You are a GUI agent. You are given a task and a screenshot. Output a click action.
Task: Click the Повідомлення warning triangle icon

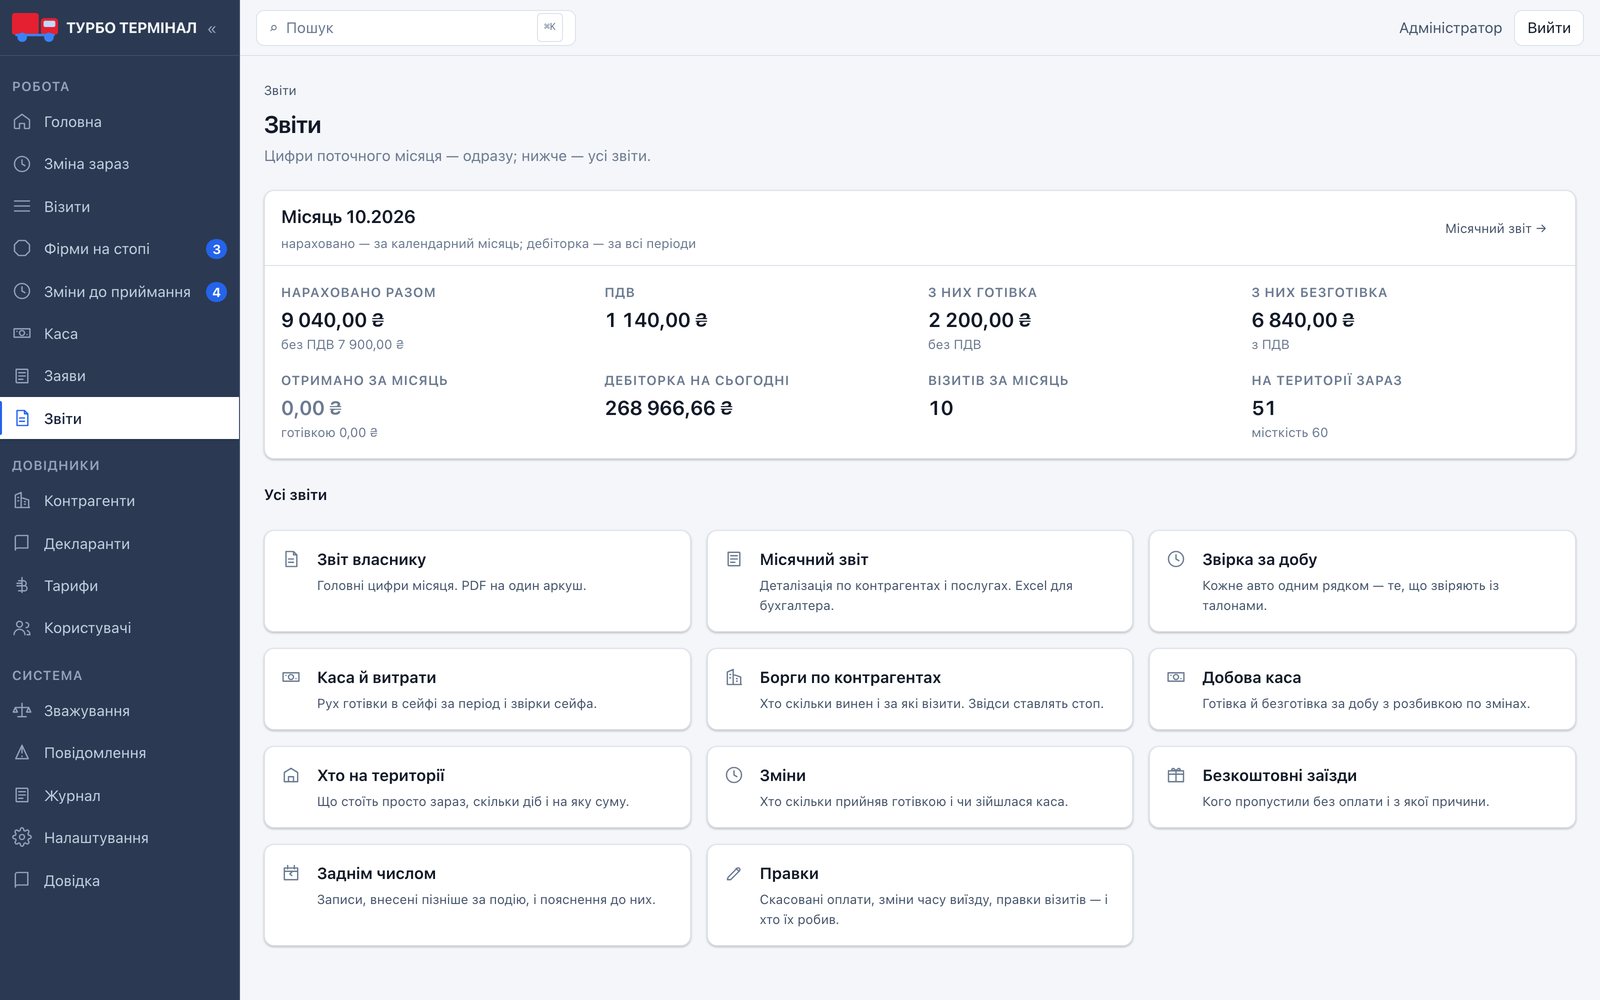[x=22, y=753]
